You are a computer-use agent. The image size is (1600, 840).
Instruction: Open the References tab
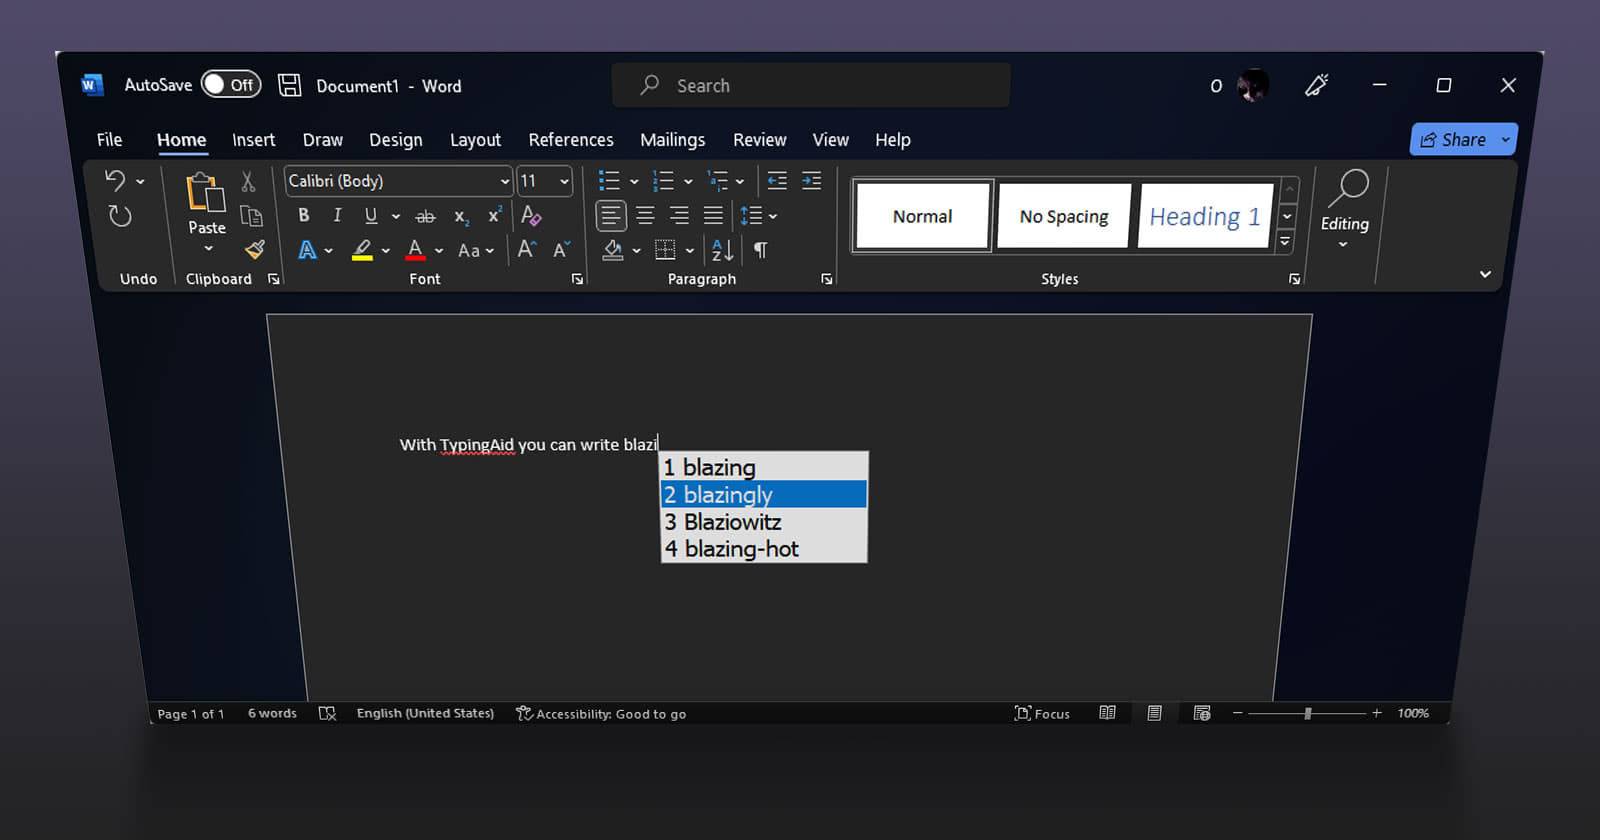coord(571,140)
